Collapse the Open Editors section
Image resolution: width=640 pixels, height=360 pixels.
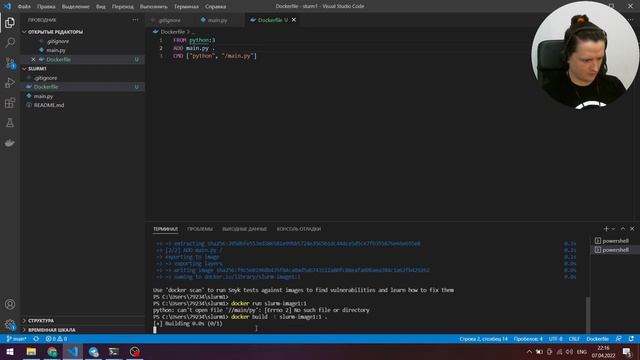click(x=55, y=32)
